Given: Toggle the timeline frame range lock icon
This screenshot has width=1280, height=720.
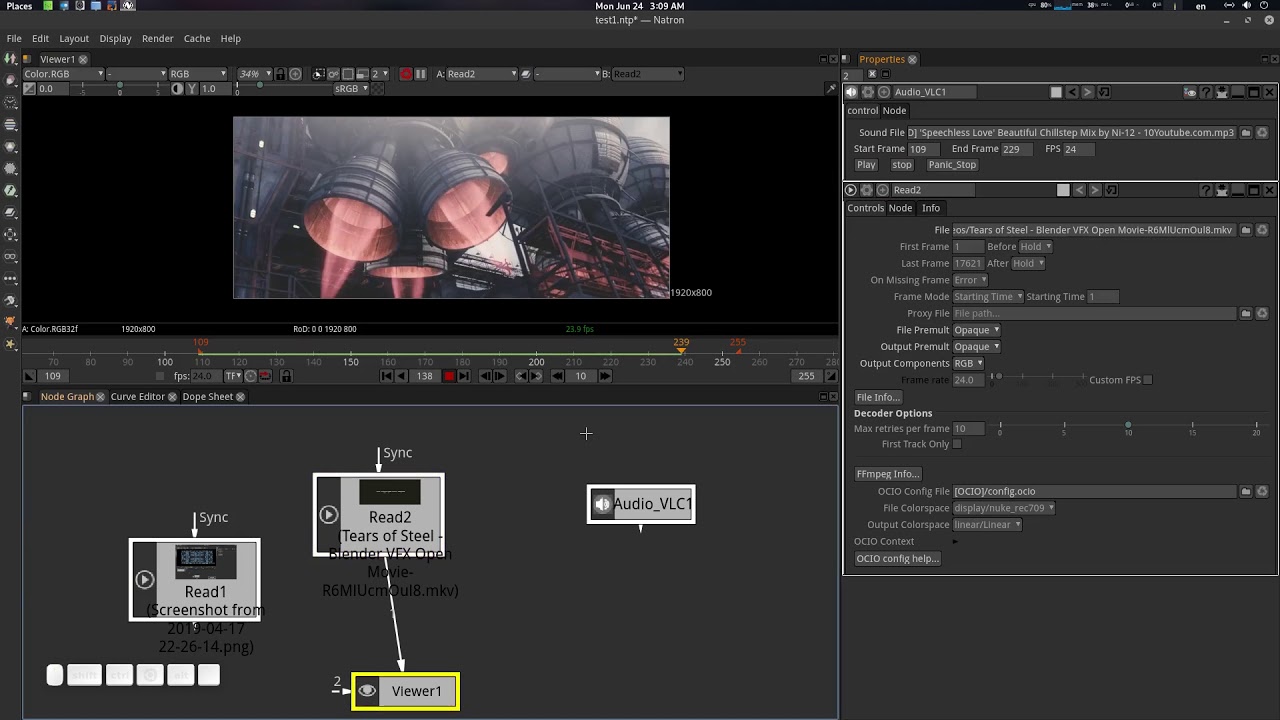Looking at the screenshot, I should [x=286, y=376].
